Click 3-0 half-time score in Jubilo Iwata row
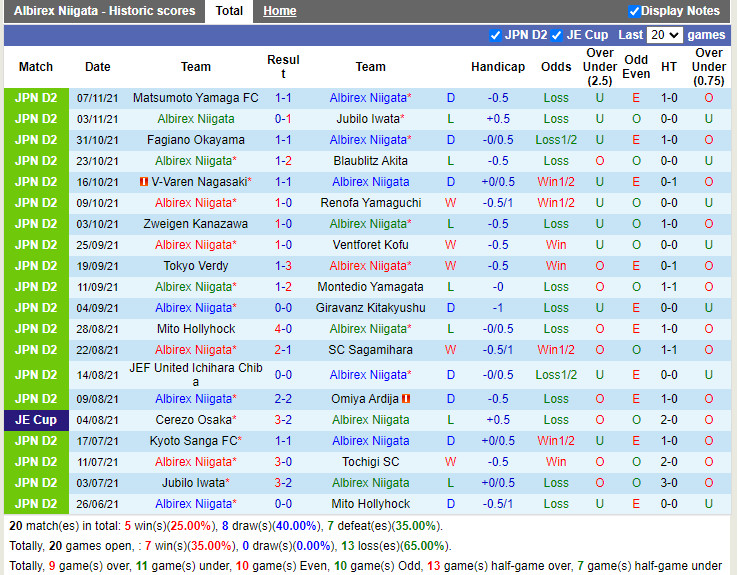The height and width of the screenshot is (575, 738). tap(669, 483)
